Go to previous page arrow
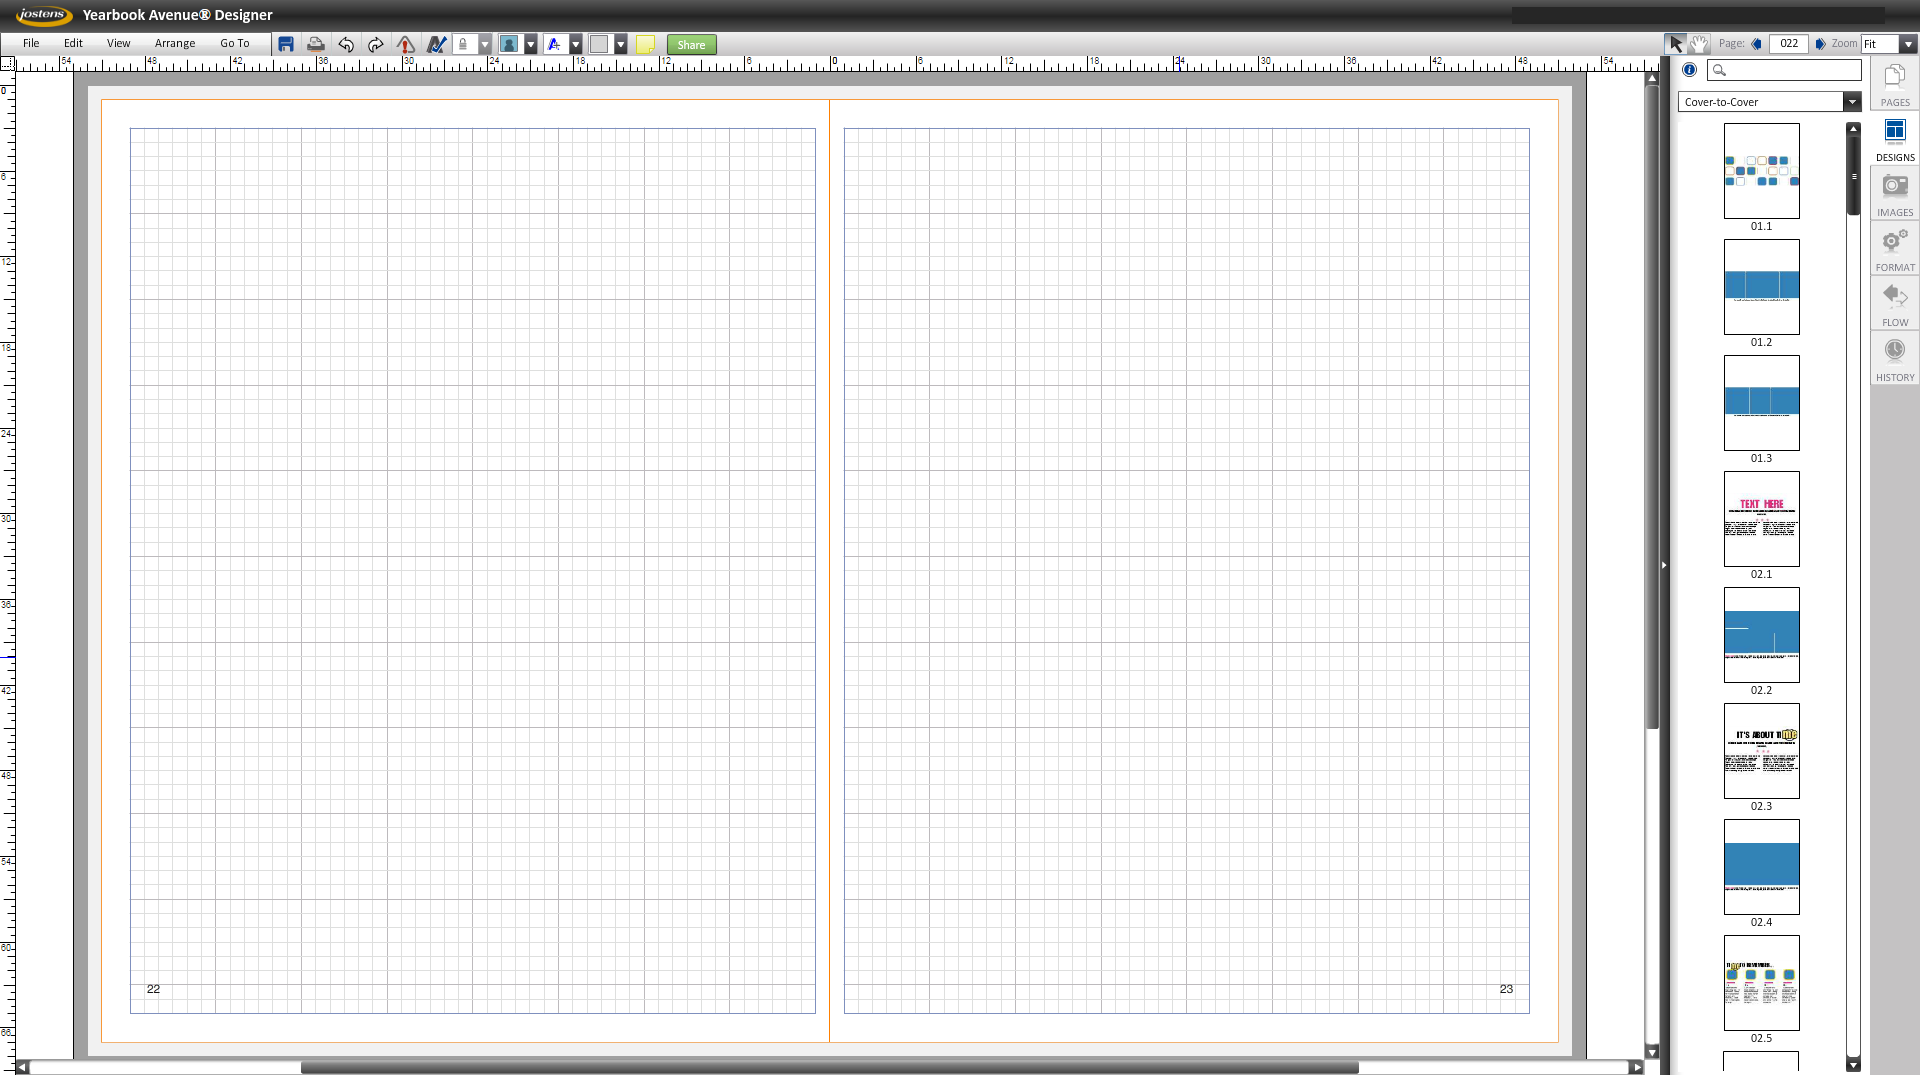 (x=1757, y=44)
